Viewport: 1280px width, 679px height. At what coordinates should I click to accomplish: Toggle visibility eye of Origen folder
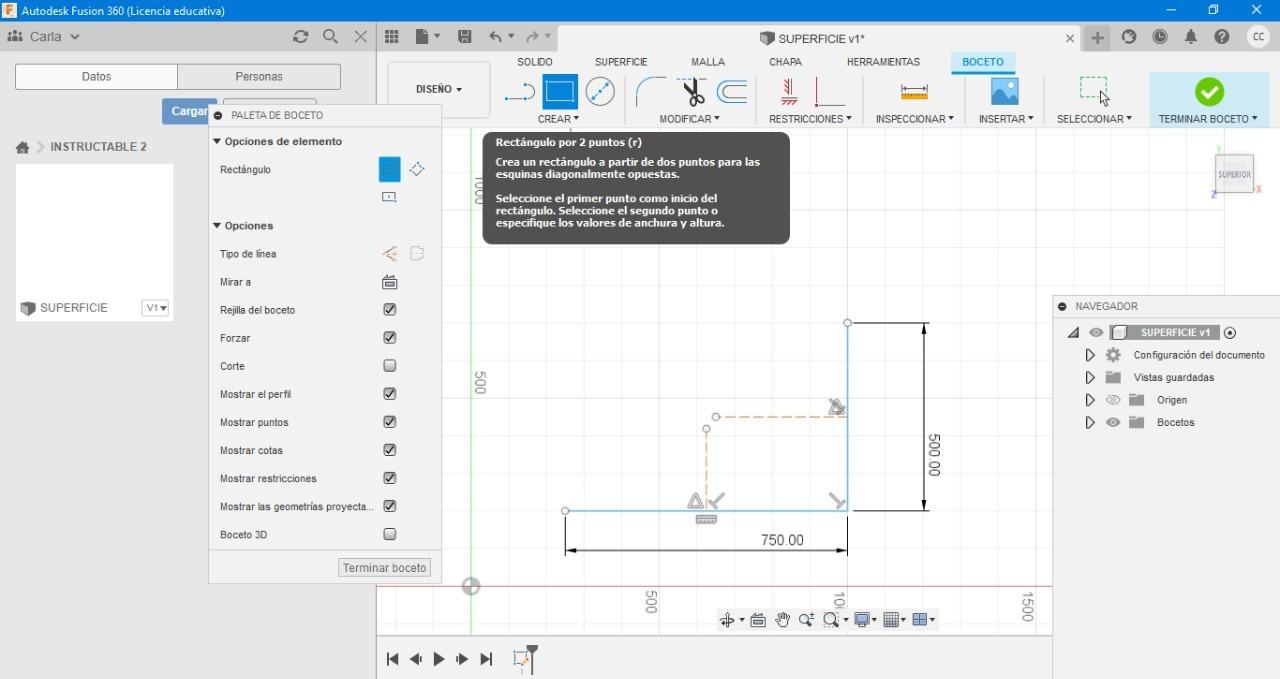(1113, 400)
